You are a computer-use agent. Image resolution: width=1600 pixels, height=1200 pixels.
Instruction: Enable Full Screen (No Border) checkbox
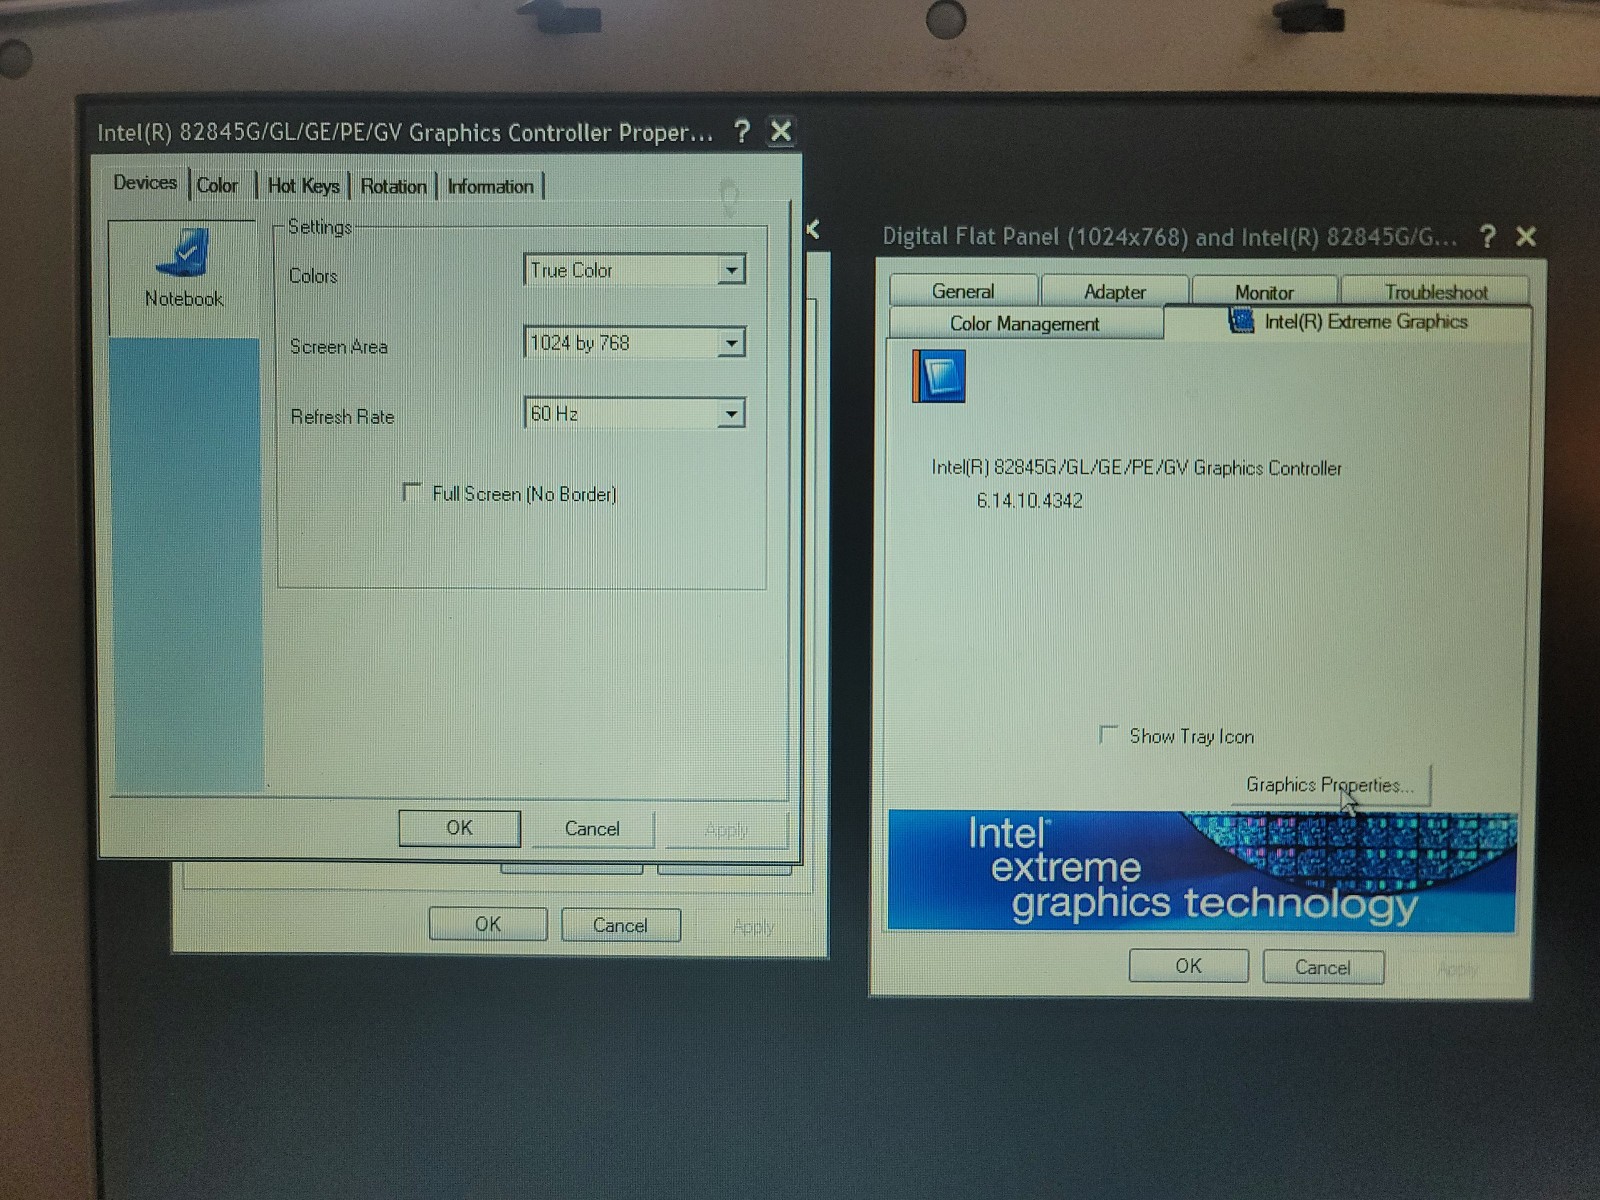click(x=411, y=492)
